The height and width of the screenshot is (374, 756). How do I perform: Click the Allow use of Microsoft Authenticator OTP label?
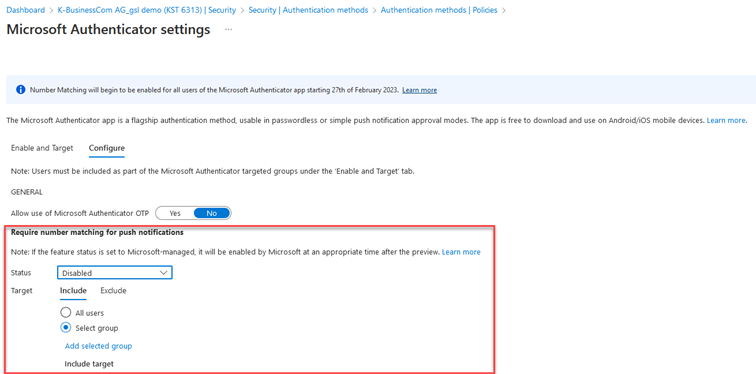(x=79, y=213)
